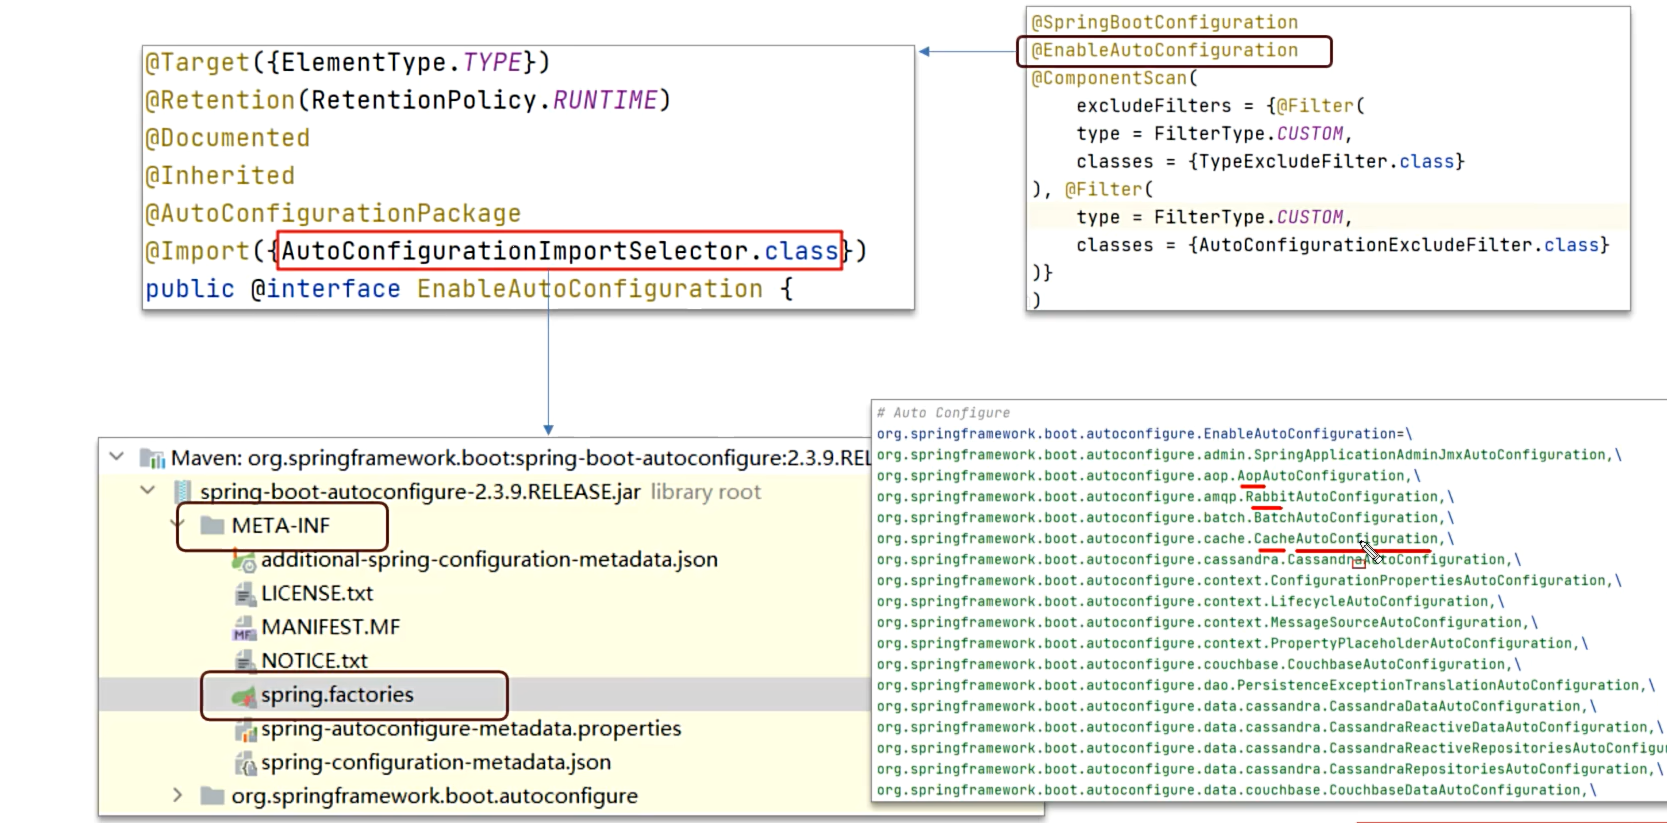
Task: Click the EnableAutoConfiguration=\ key line
Action: 1145,433
